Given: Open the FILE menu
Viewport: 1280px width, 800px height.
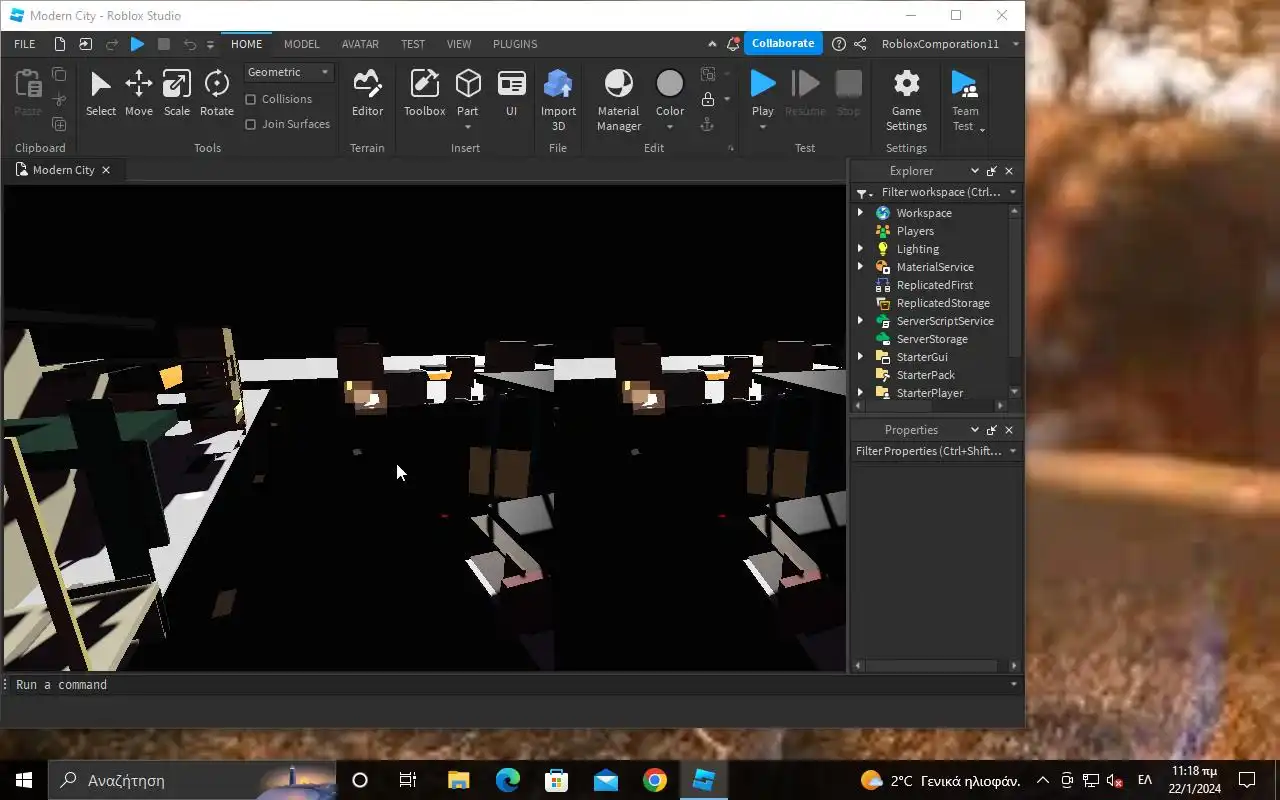Looking at the screenshot, I should pyautogui.click(x=25, y=44).
